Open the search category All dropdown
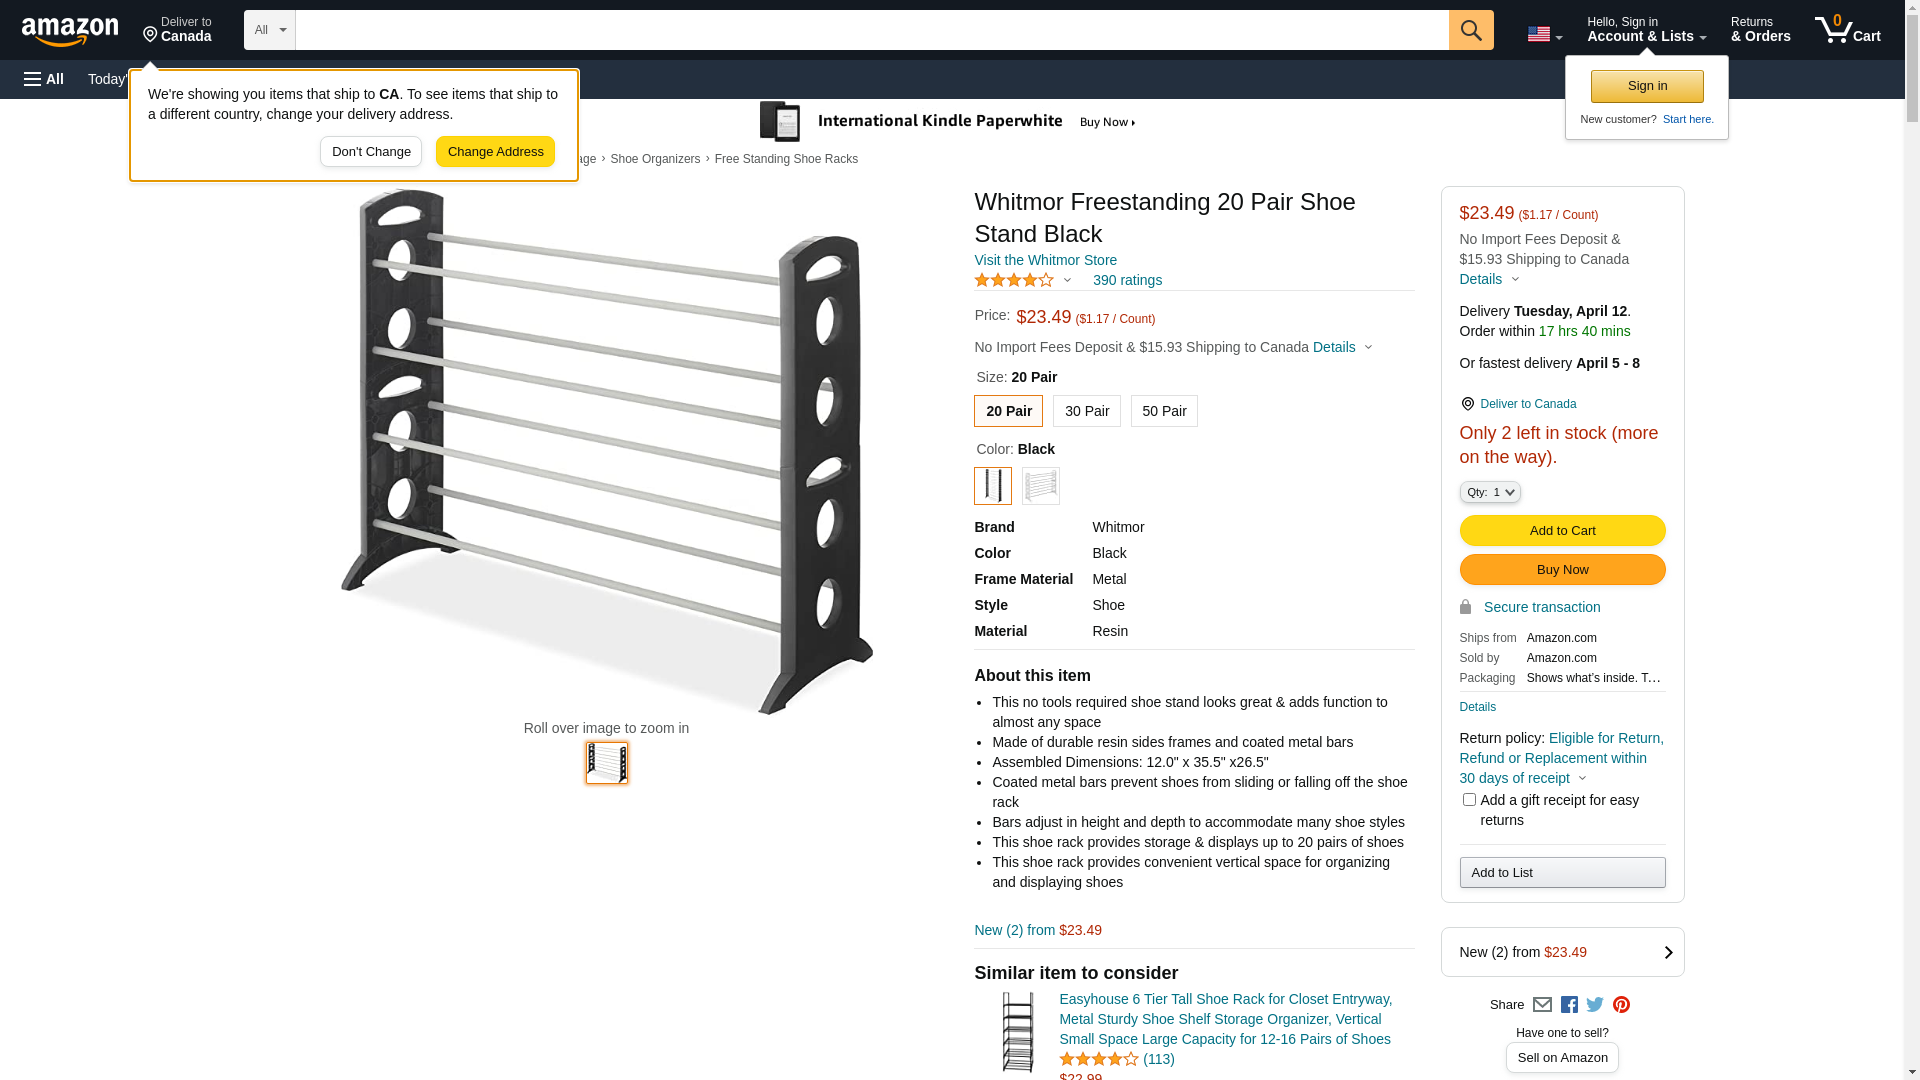This screenshot has height=1080, width=1920. [x=269, y=30]
